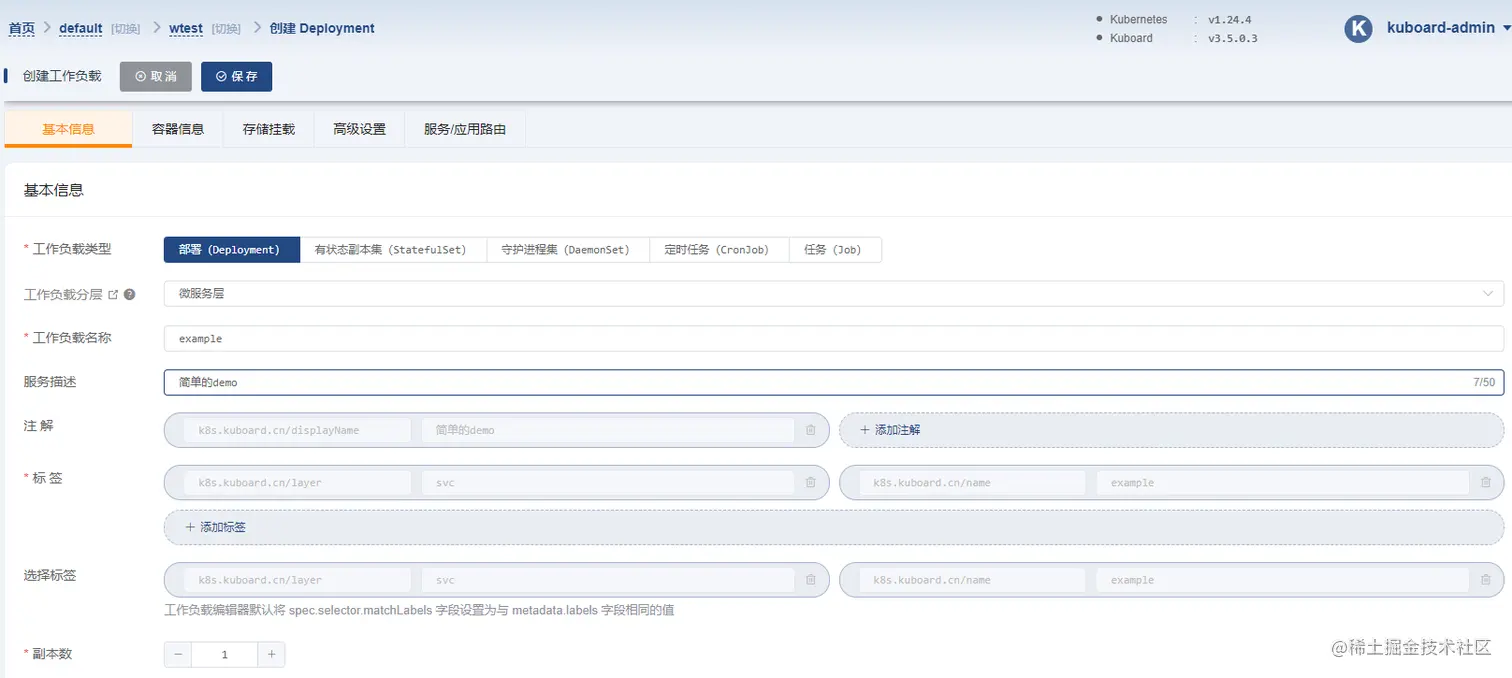Click 选择标签 key k8s.kuboard.cn/layer field

297,580
